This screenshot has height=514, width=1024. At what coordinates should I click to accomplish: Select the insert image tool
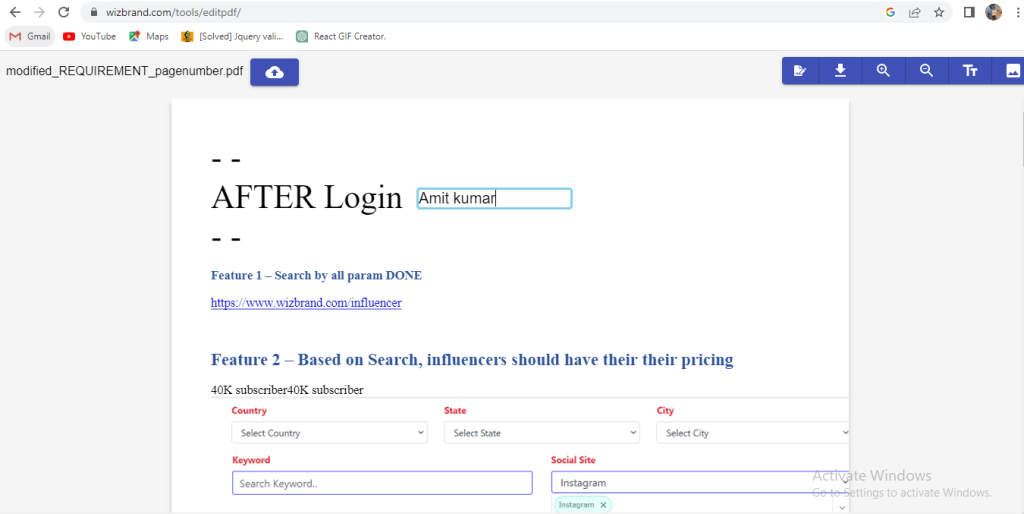pos(1012,71)
